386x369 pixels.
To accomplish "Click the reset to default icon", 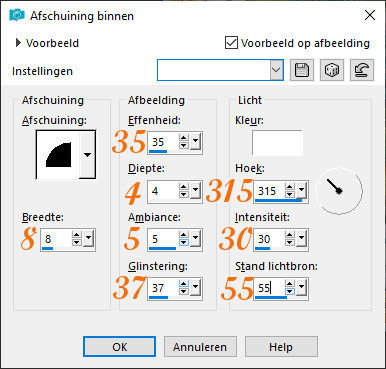I will (362, 70).
